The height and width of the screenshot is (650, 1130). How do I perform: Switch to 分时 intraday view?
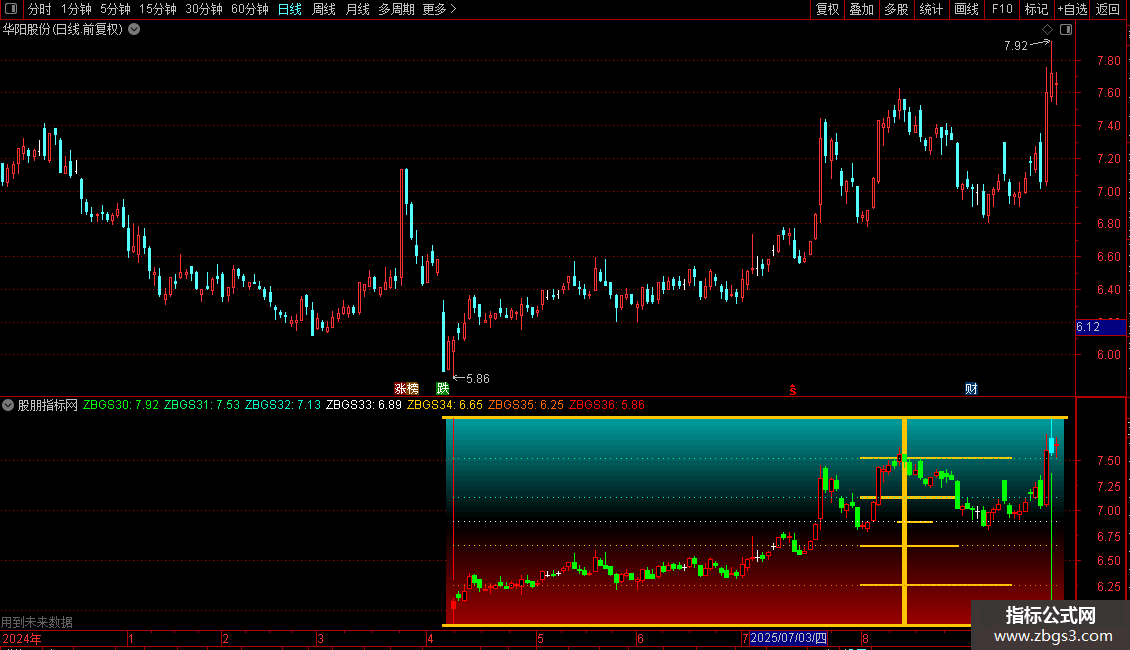click(x=40, y=9)
